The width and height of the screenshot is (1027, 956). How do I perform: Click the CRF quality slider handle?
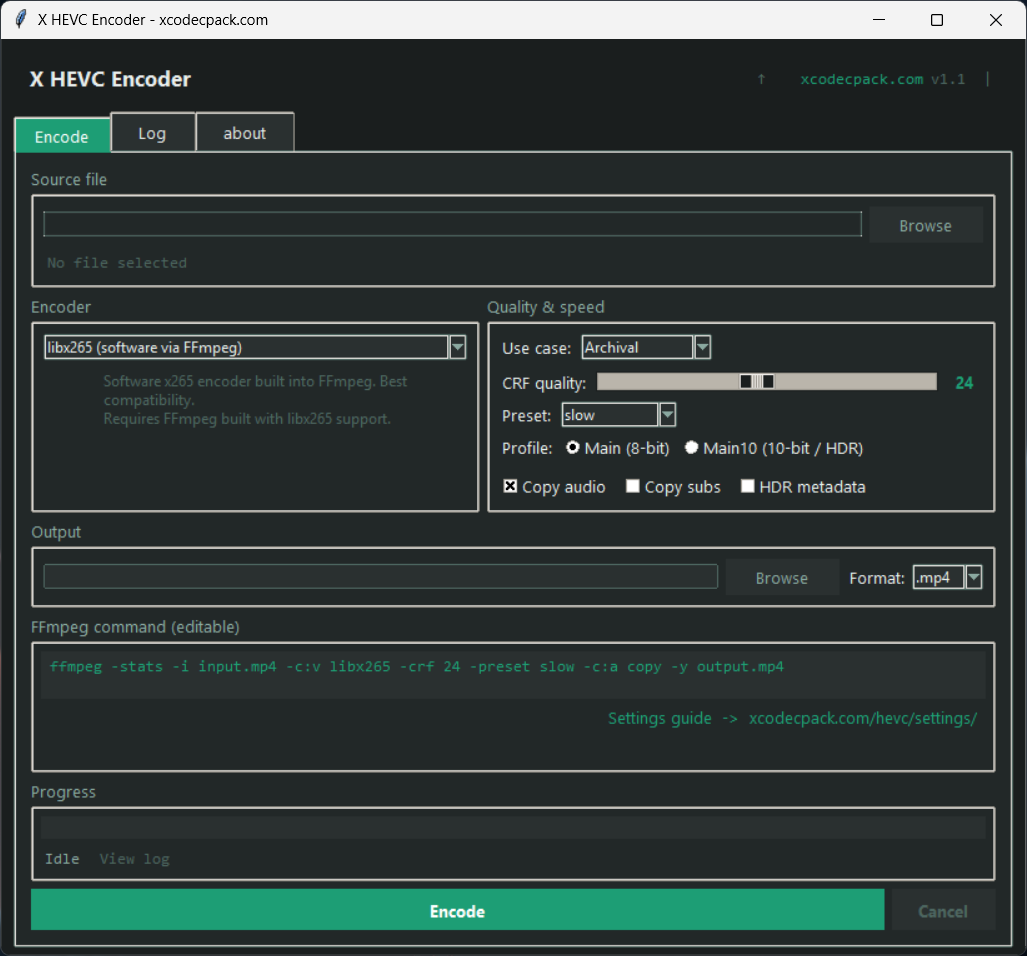[757, 382]
